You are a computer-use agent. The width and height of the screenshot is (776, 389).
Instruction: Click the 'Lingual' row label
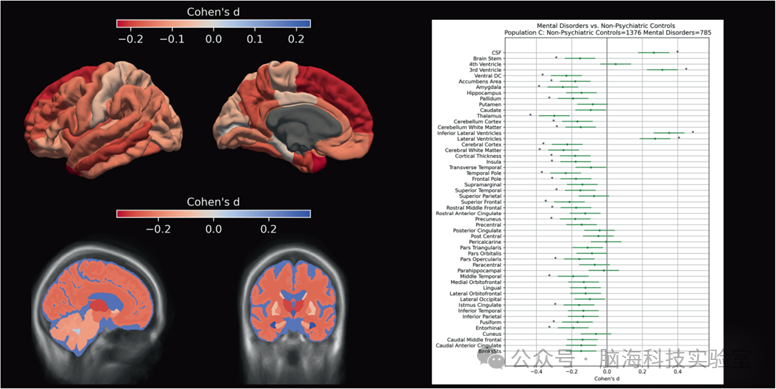(x=492, y=288)
